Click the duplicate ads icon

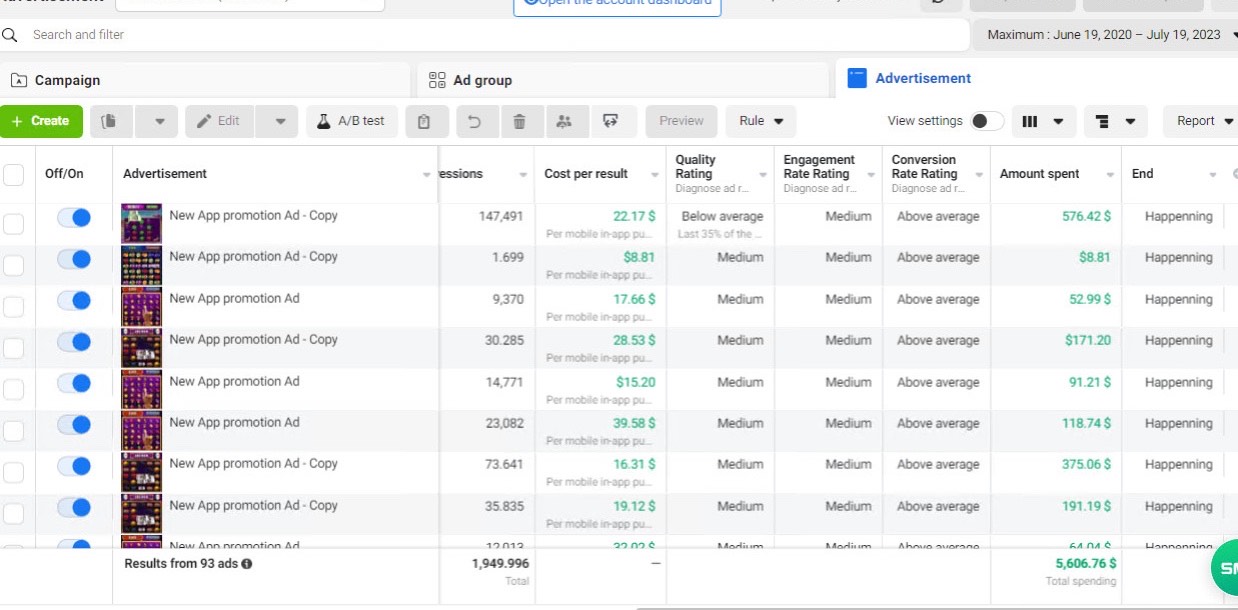[x=110, y=121]
